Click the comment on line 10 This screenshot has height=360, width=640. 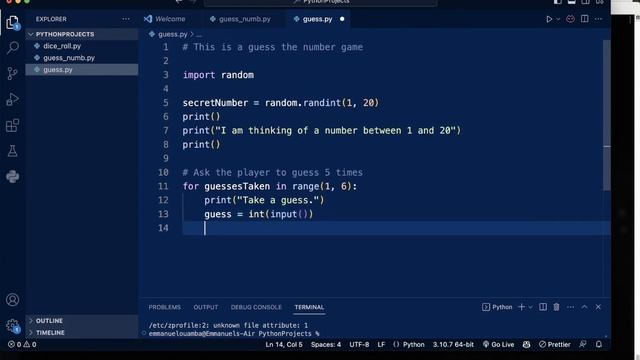(272, 172)
